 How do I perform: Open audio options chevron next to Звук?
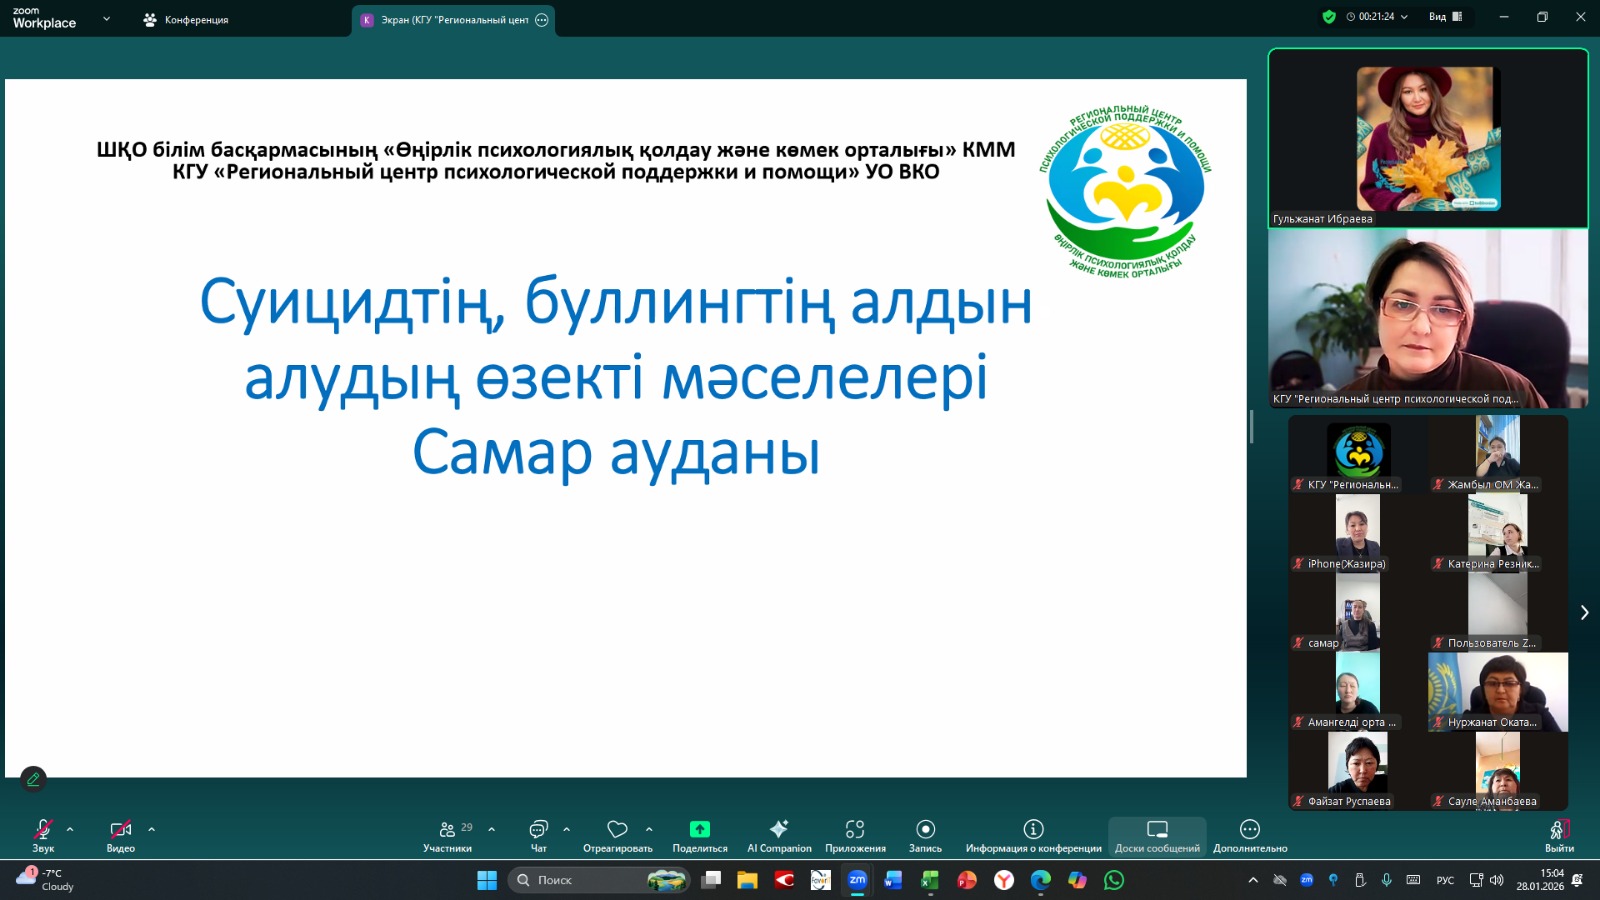coord(69,830)
